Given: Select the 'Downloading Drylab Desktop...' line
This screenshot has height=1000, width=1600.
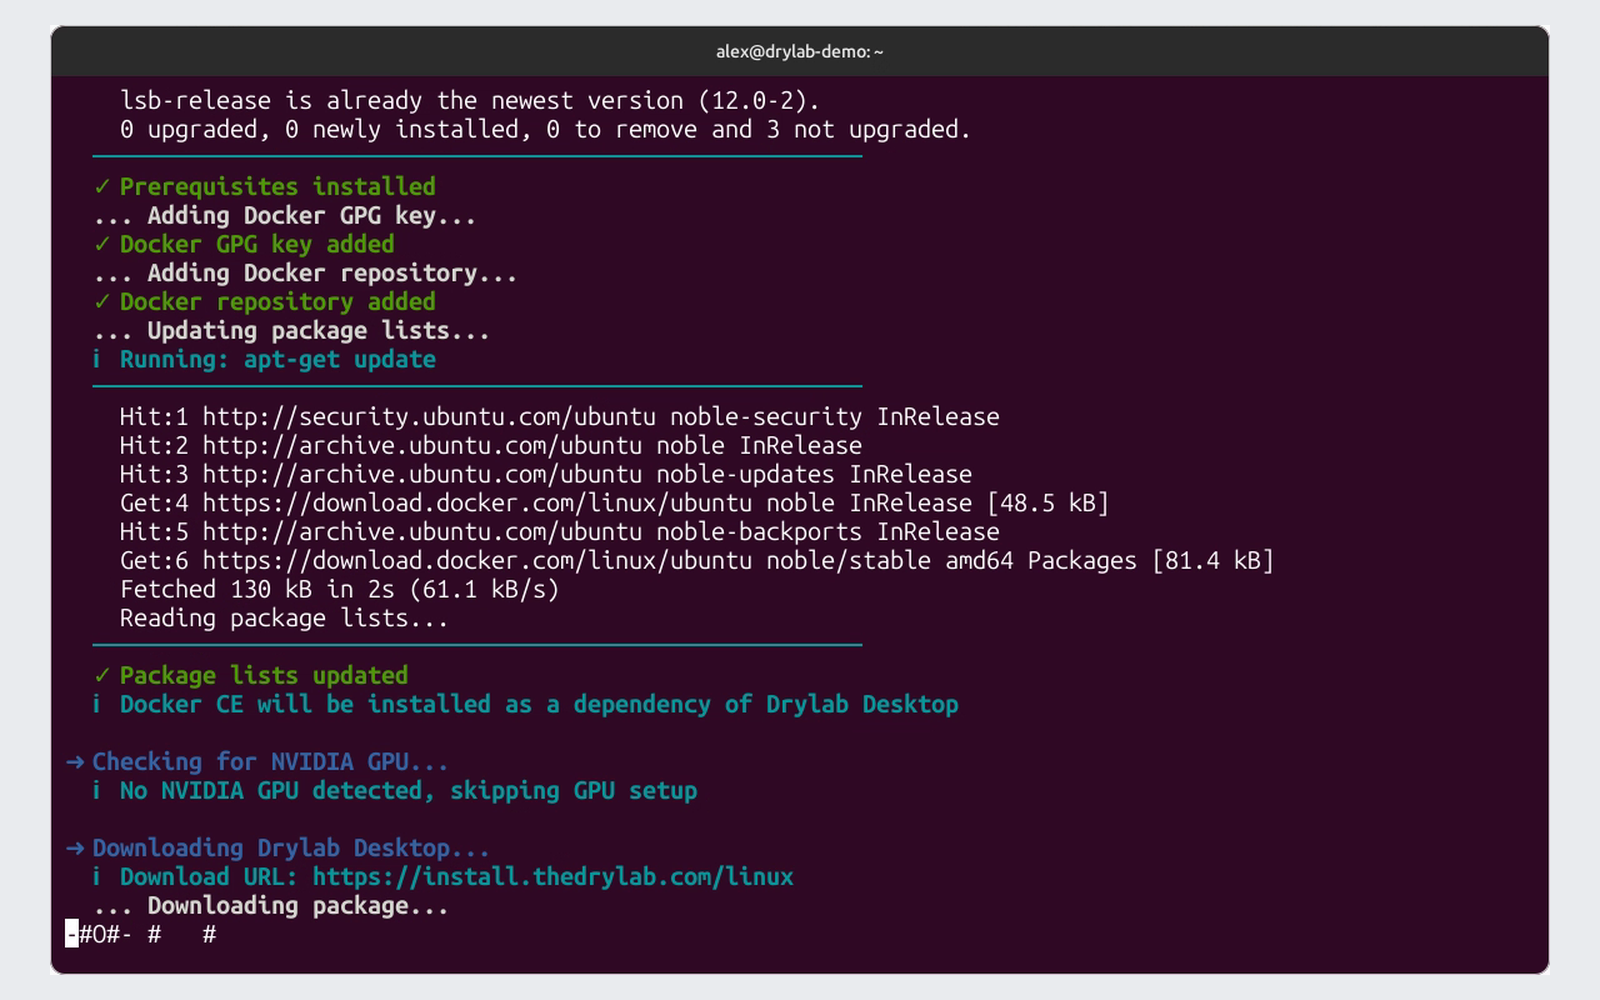Looking at the screenshot, I should click(278, 849).
